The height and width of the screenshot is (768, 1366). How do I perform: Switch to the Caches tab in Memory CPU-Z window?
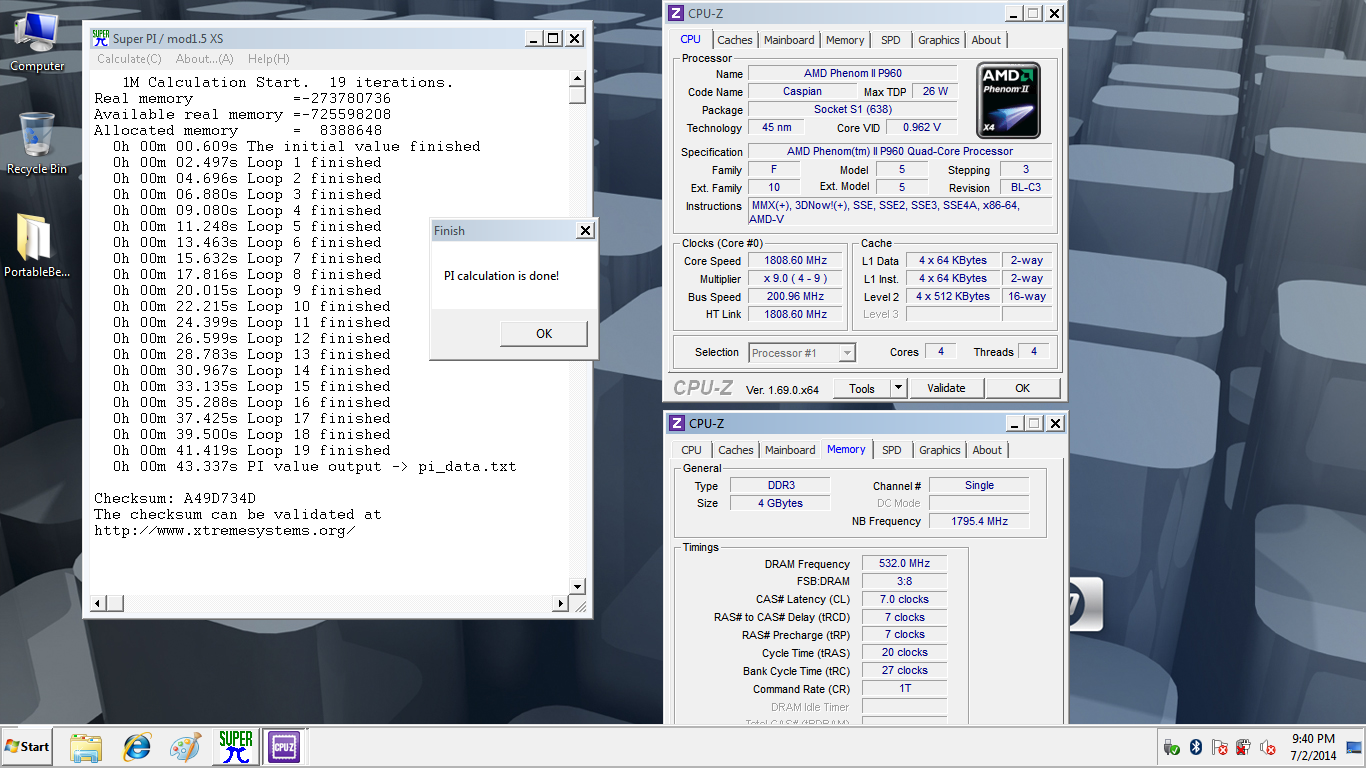(x=736, y=450)
